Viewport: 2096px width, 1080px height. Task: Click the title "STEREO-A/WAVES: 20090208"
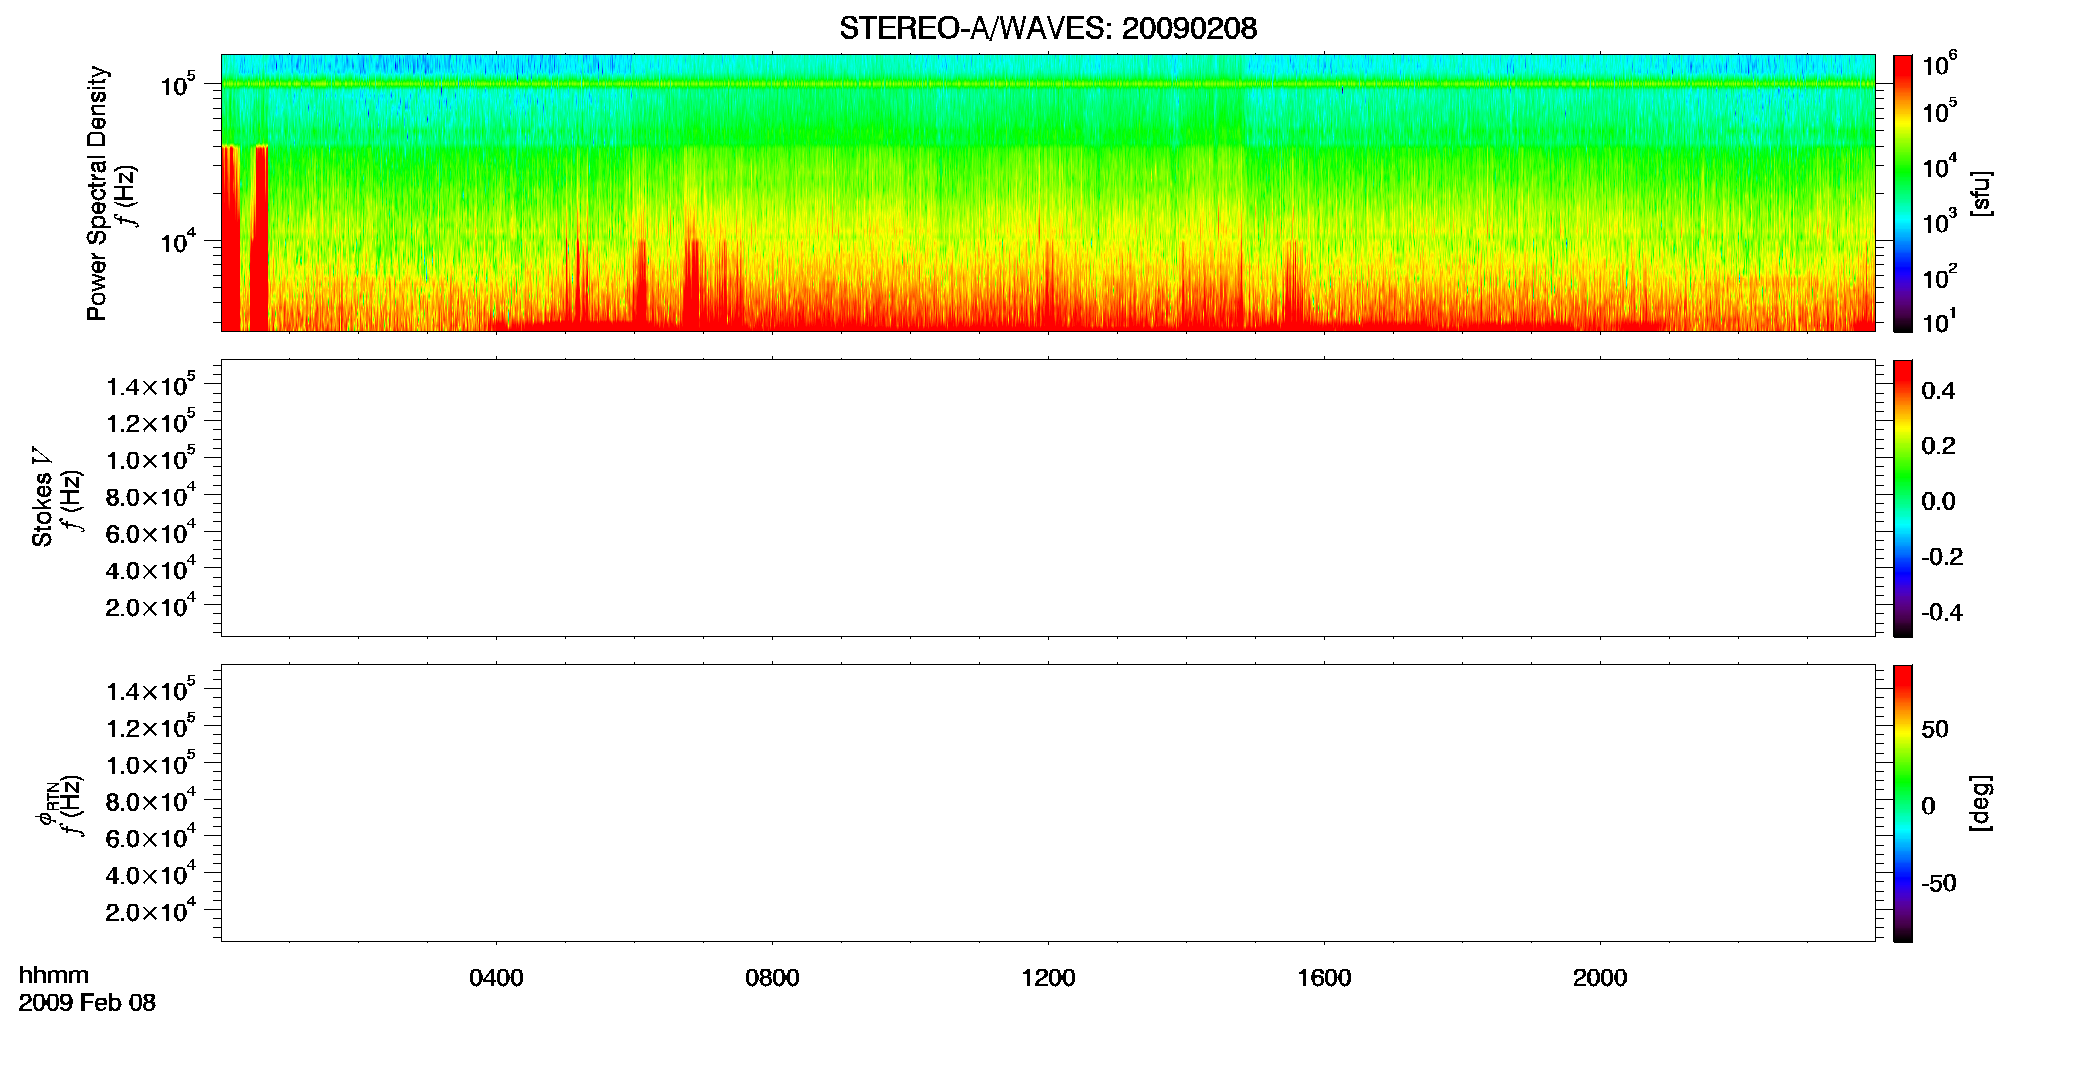click(1047, 29)
